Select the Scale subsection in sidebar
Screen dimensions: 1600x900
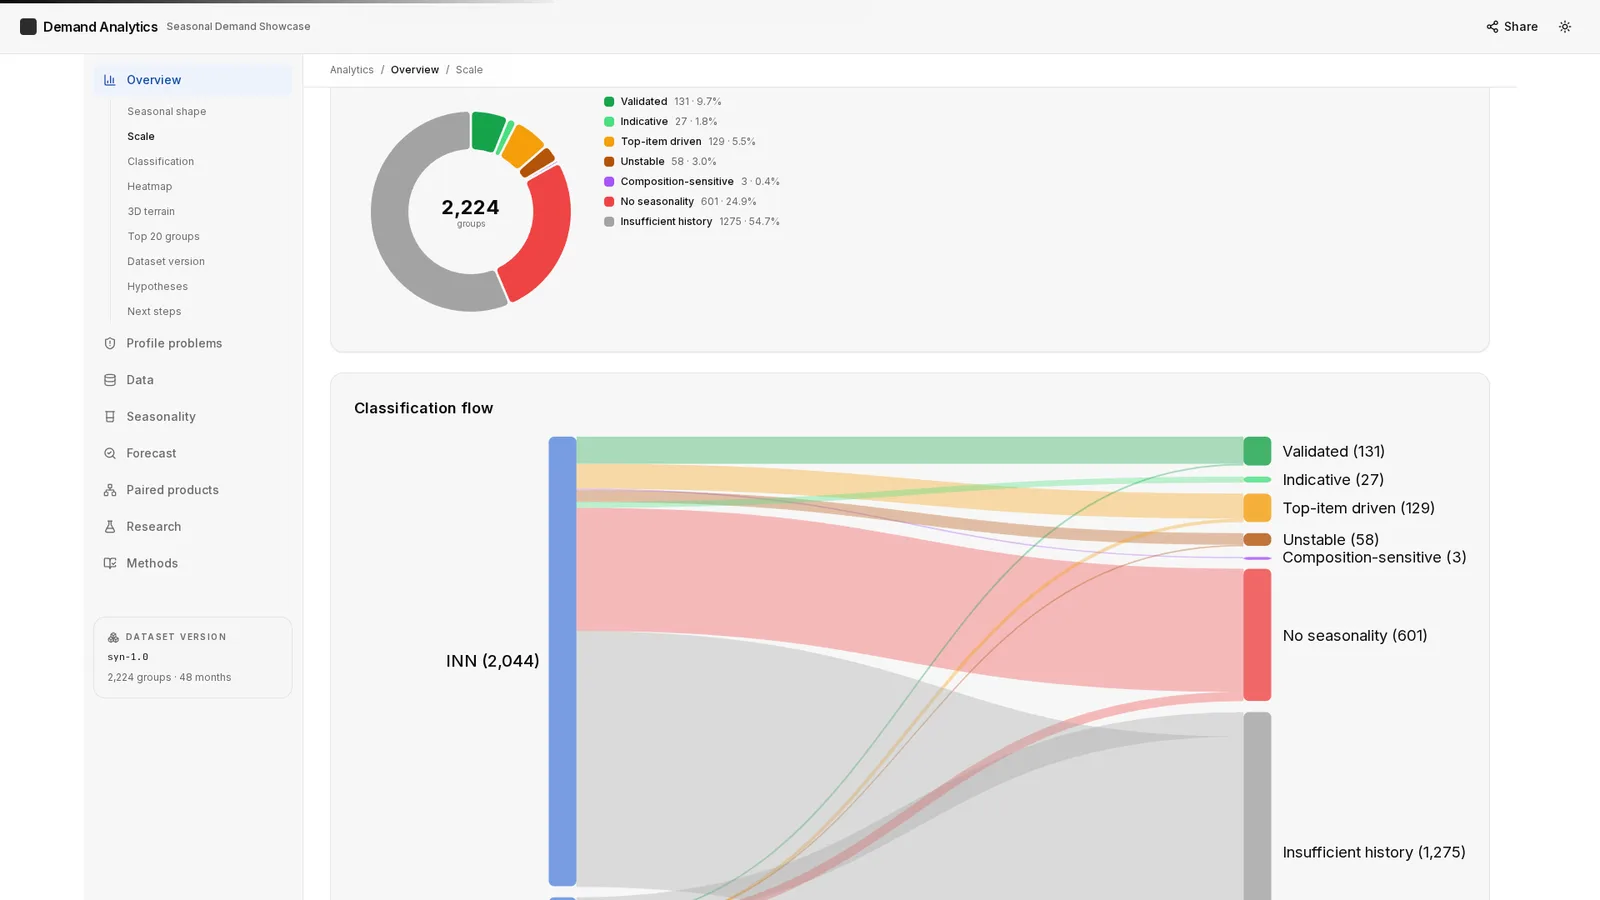[x=141, y=136]
